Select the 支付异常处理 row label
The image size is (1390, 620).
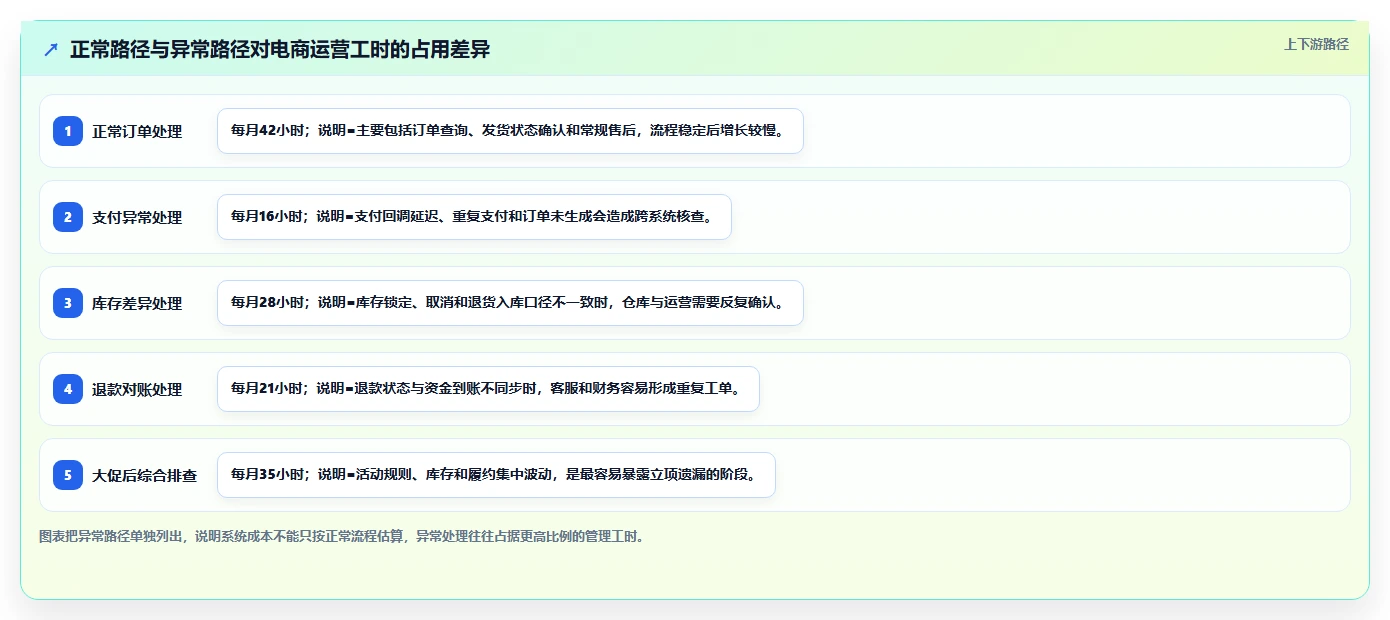[137, 217]
